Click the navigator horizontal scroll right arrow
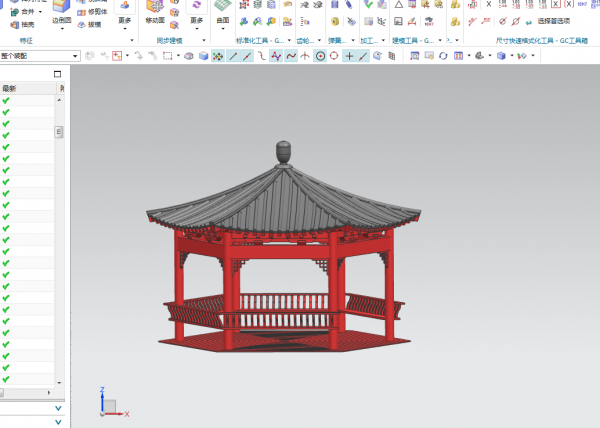 49,392
